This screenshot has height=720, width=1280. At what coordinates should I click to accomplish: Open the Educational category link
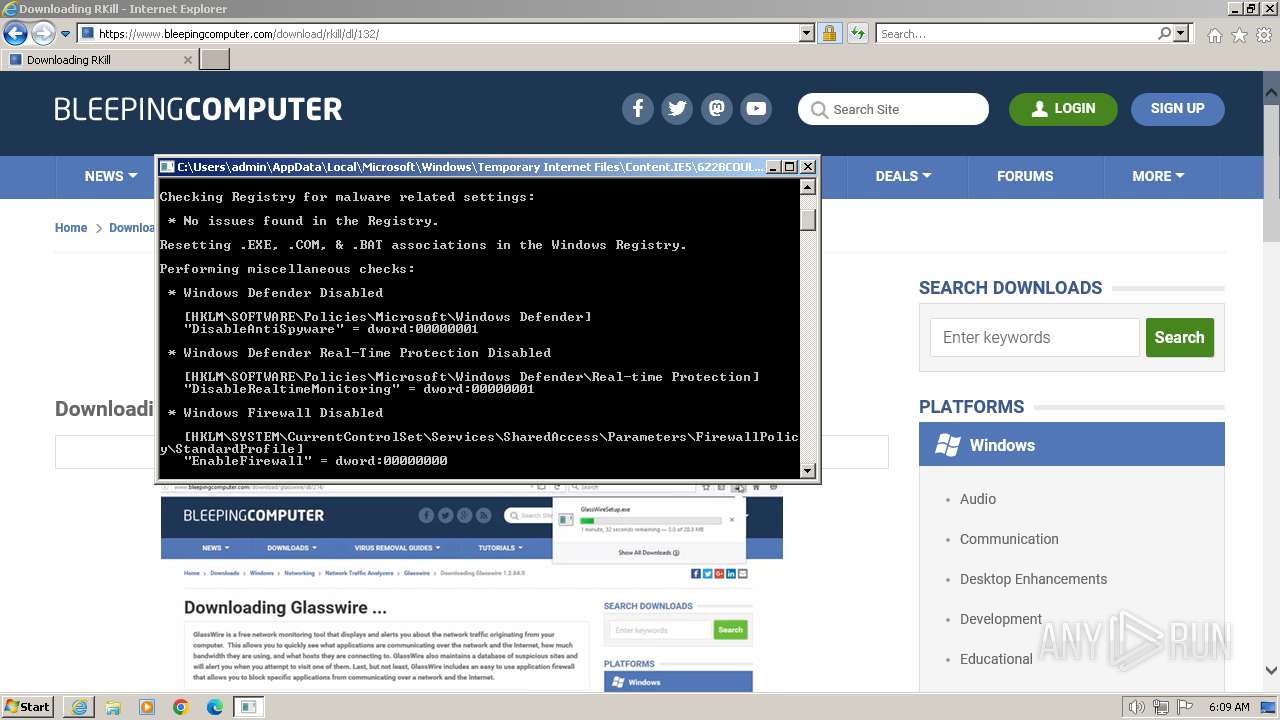(996, 659)
